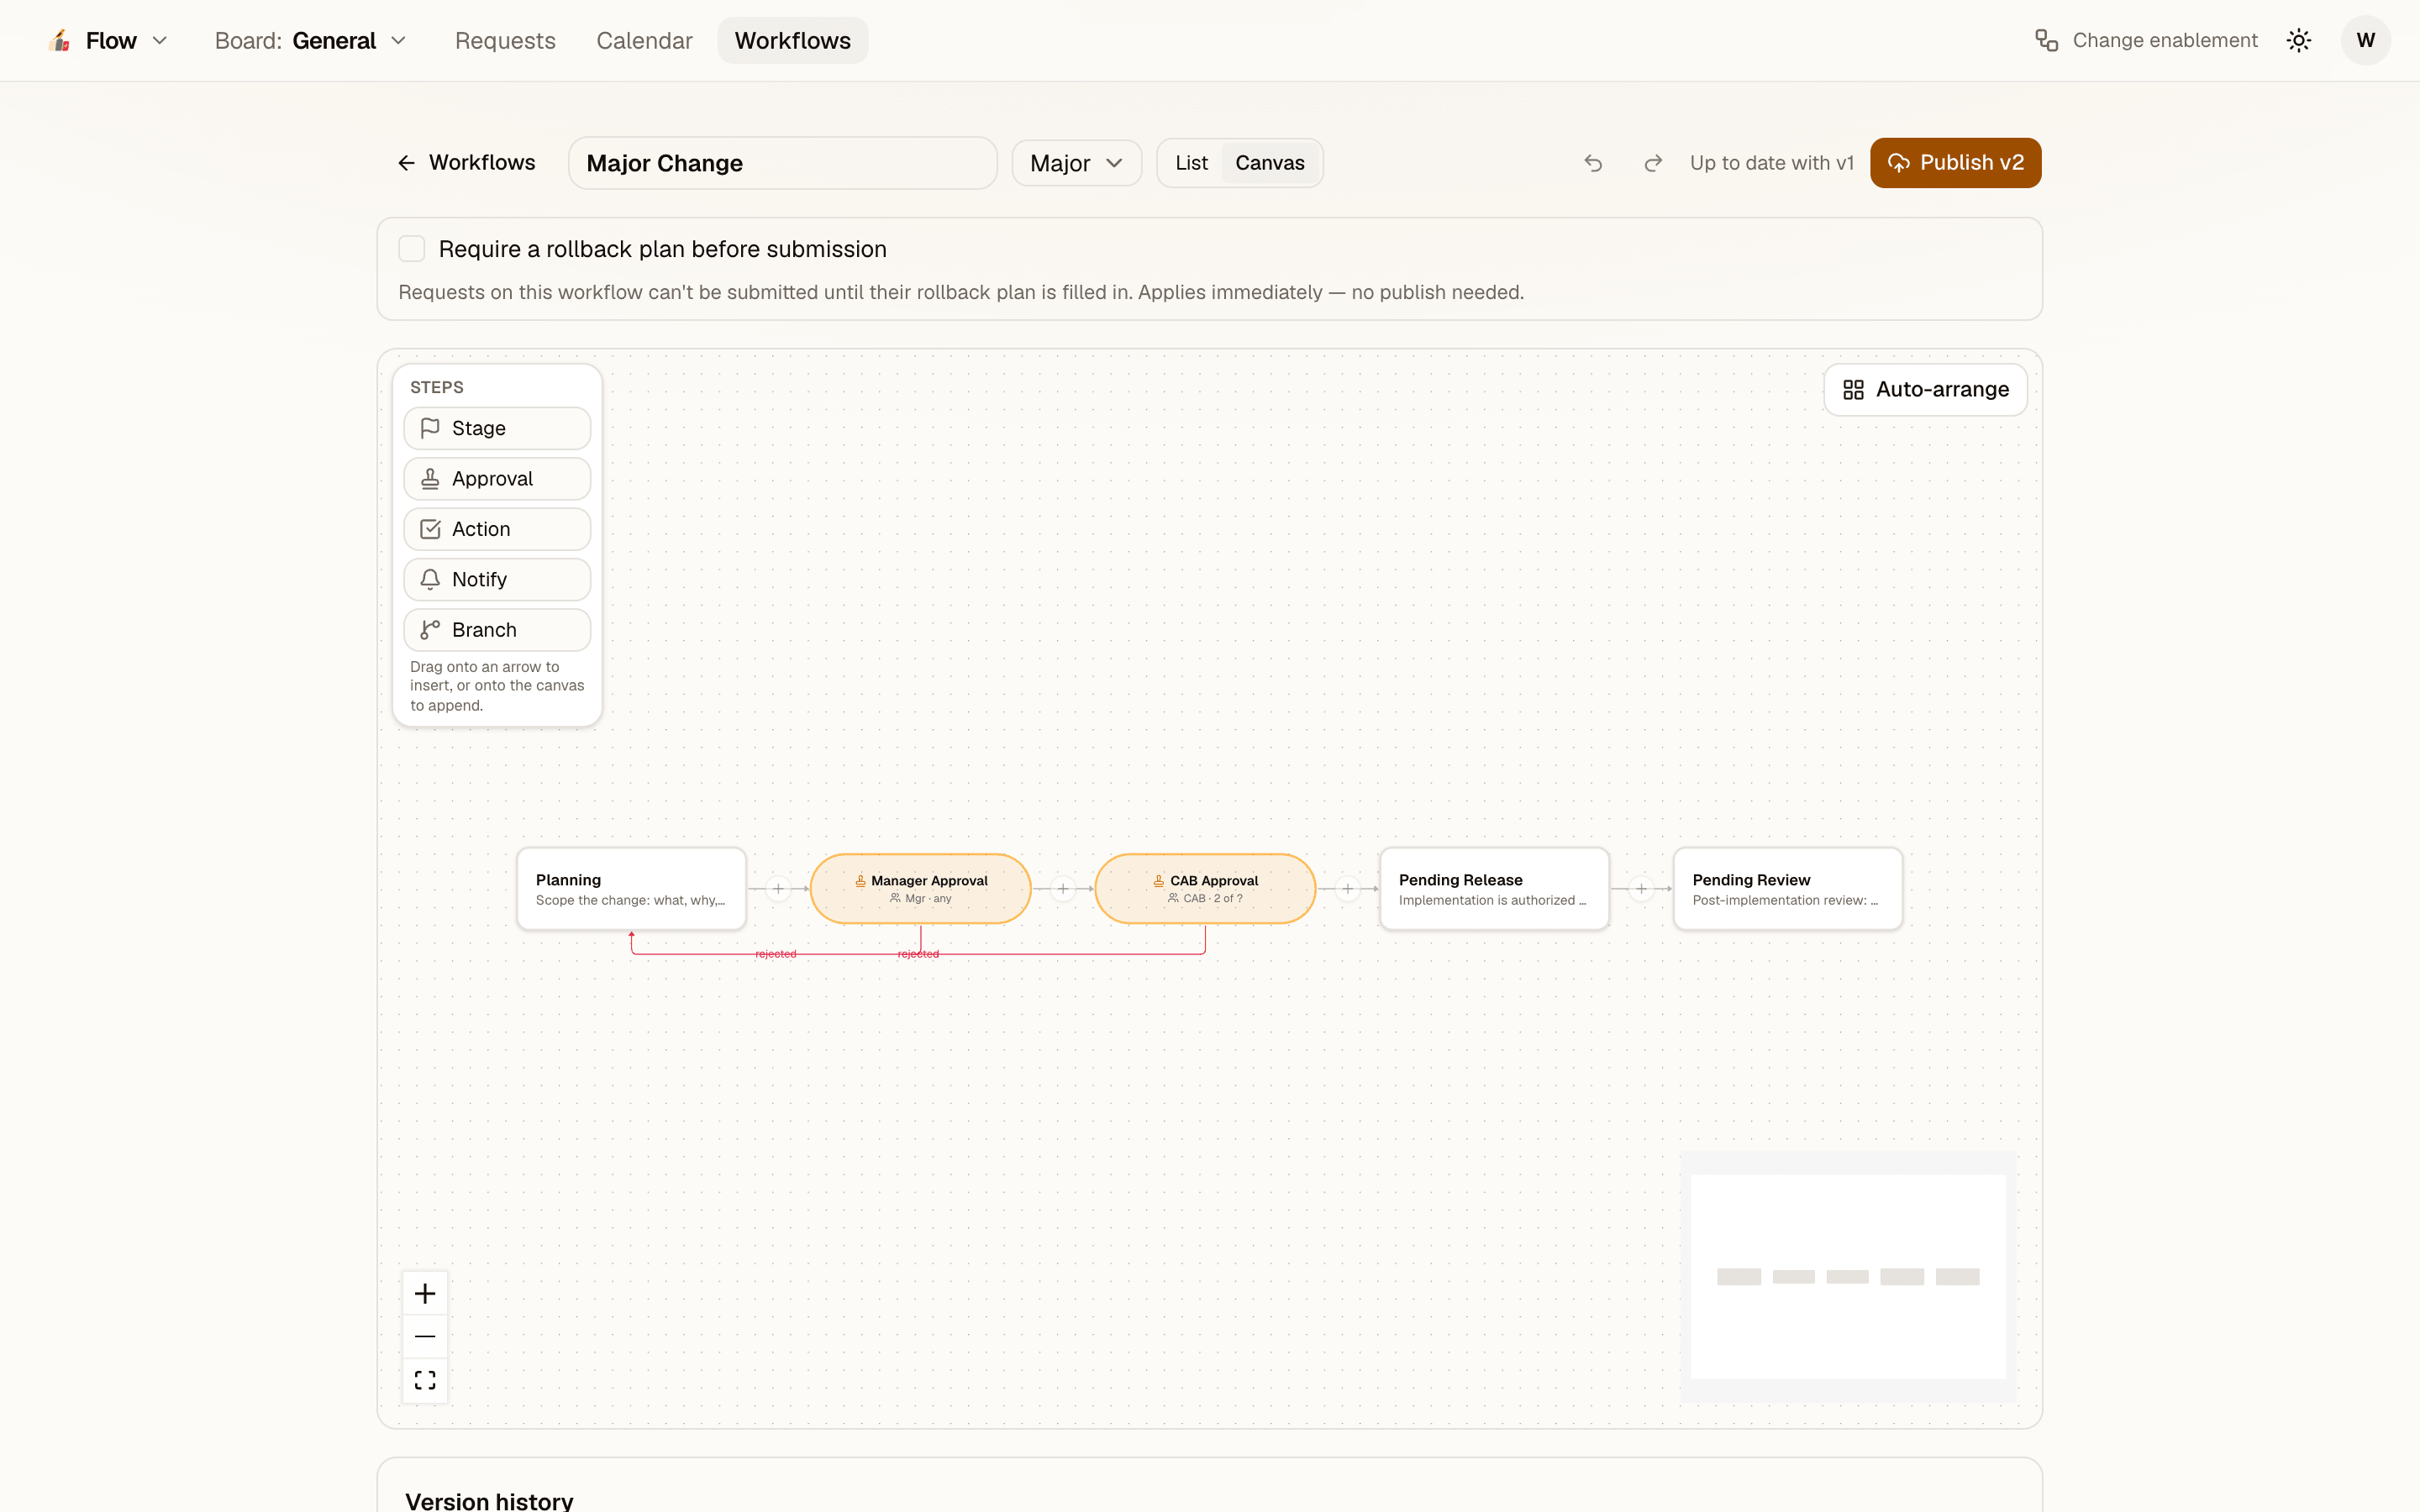This screenshot has width=2420, height=1512.
Task: Redo the last edit
Action: [x=1653, y=163]
